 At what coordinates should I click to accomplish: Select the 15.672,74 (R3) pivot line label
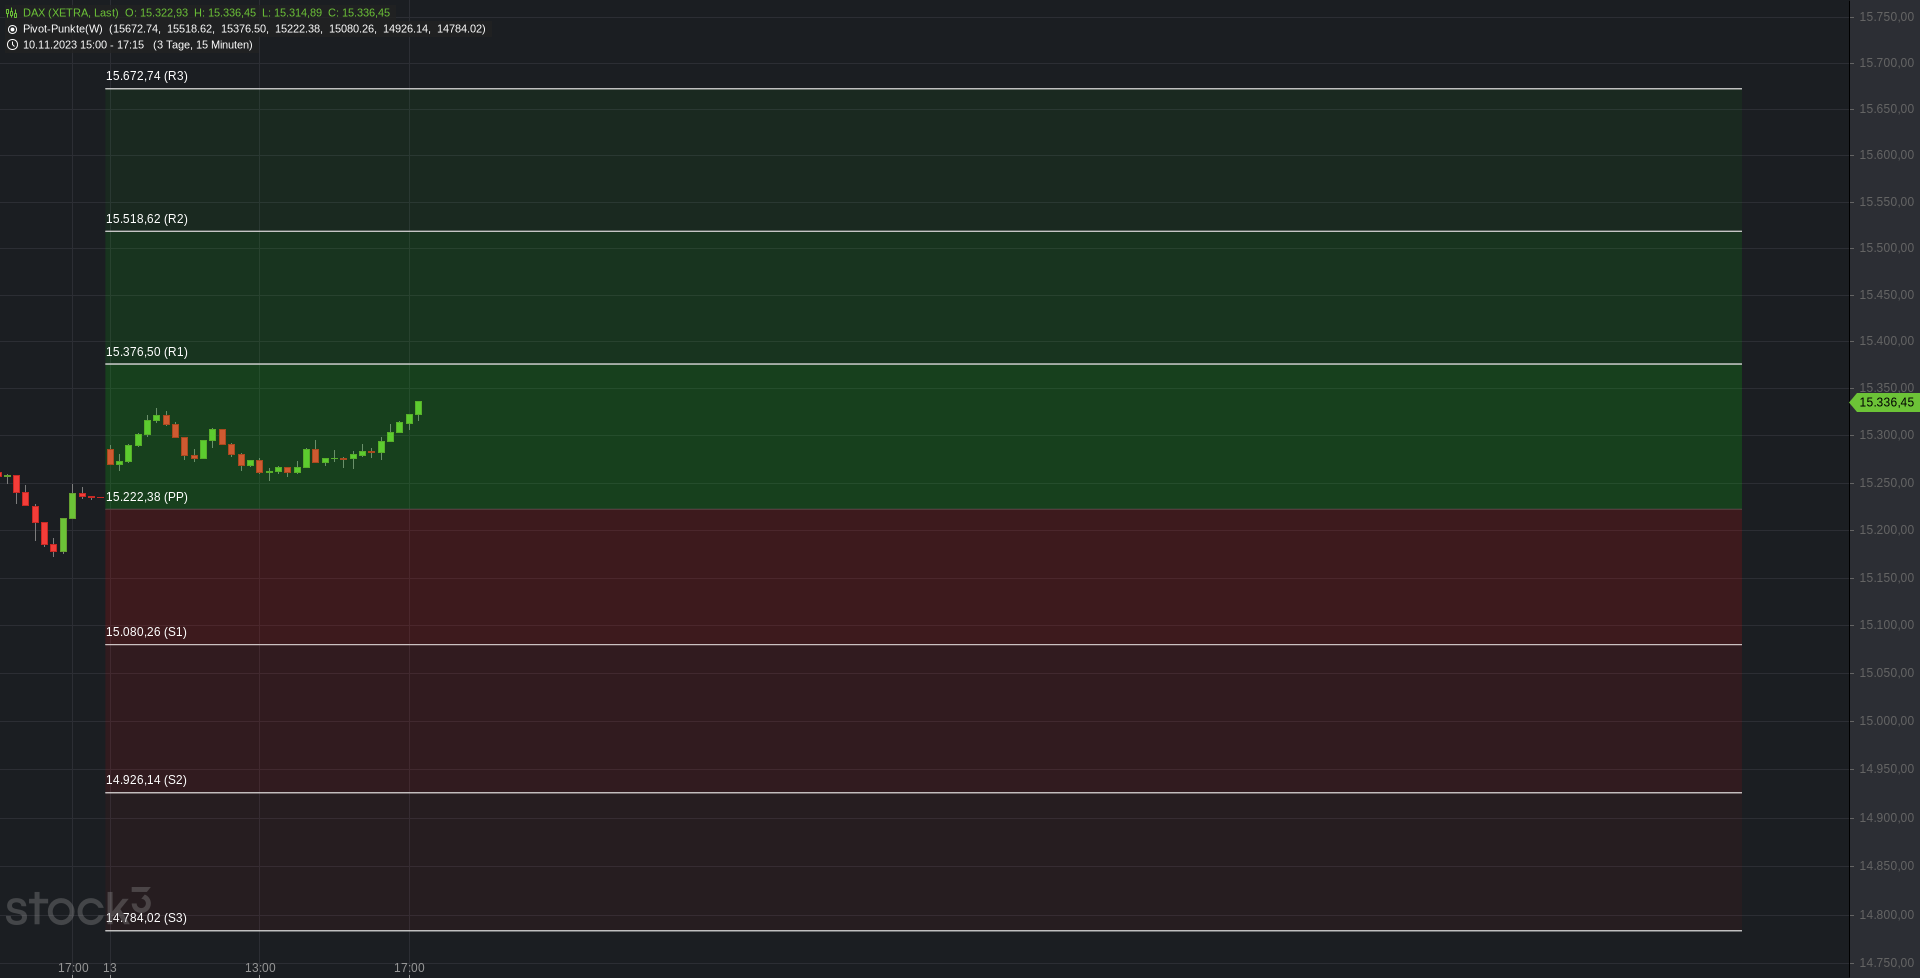point(147,76)
